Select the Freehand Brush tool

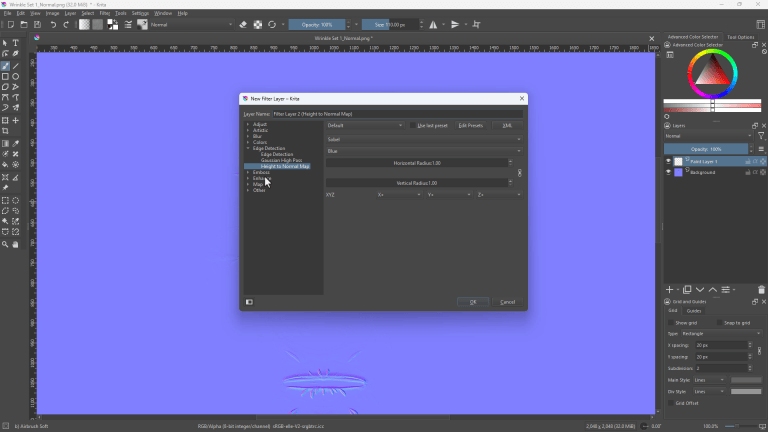point(5,66)
